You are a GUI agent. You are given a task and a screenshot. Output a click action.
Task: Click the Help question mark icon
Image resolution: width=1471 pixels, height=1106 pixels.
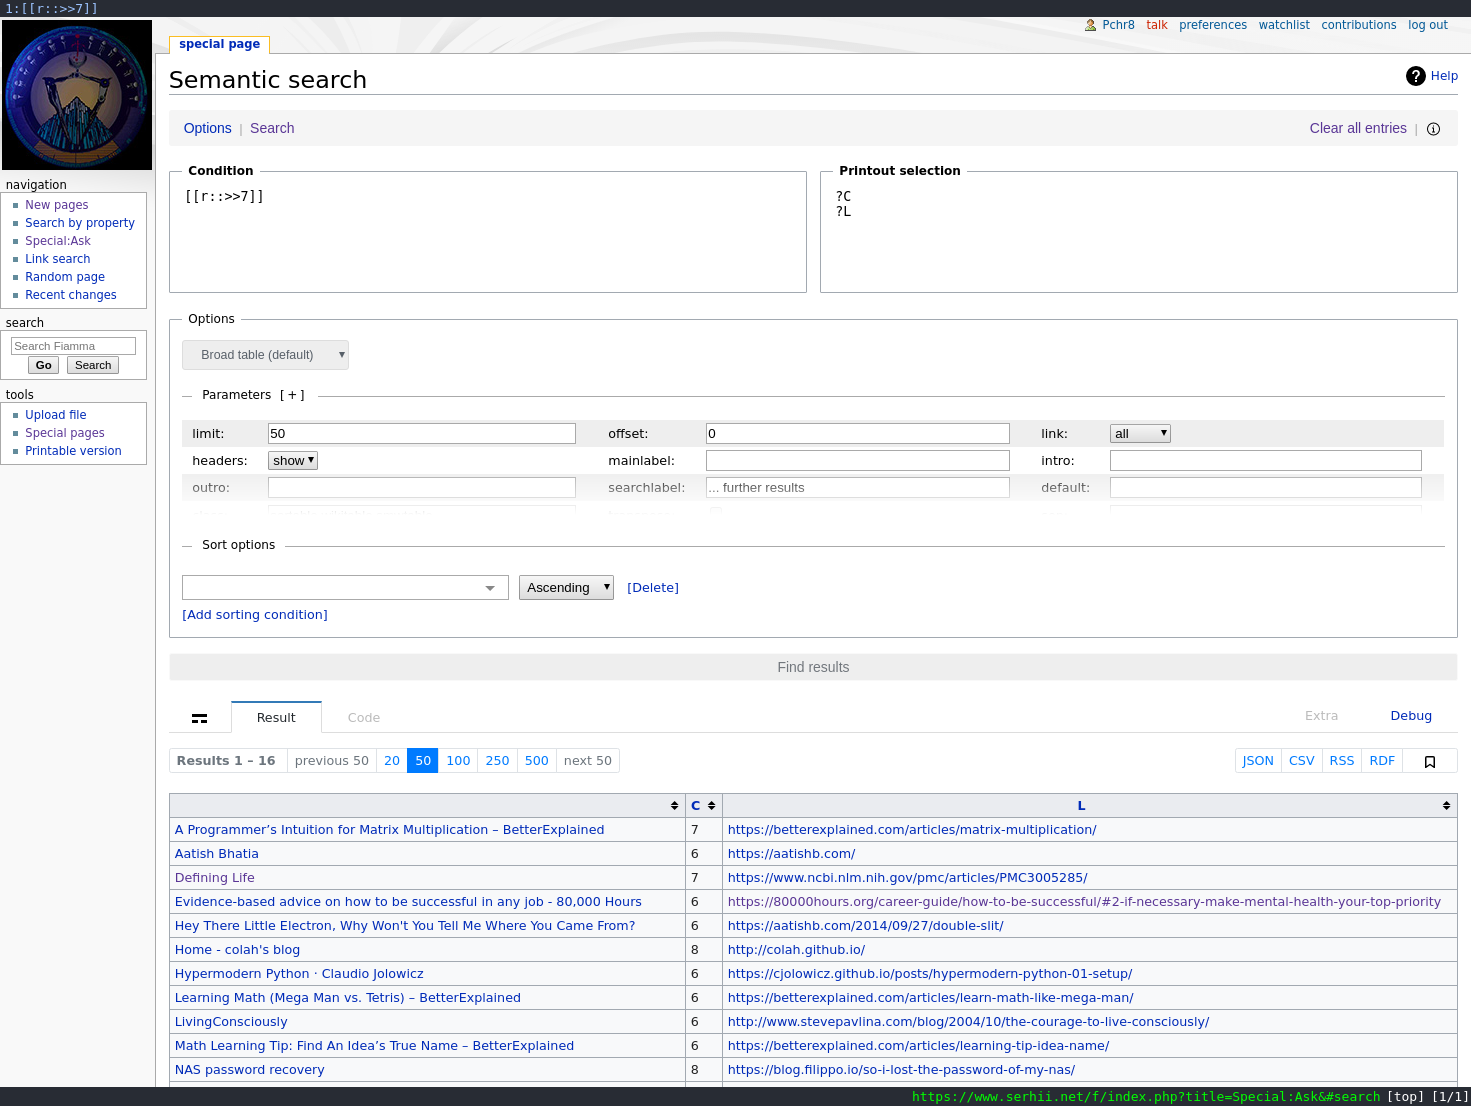pyautogui.click(x=1415, y=76)
